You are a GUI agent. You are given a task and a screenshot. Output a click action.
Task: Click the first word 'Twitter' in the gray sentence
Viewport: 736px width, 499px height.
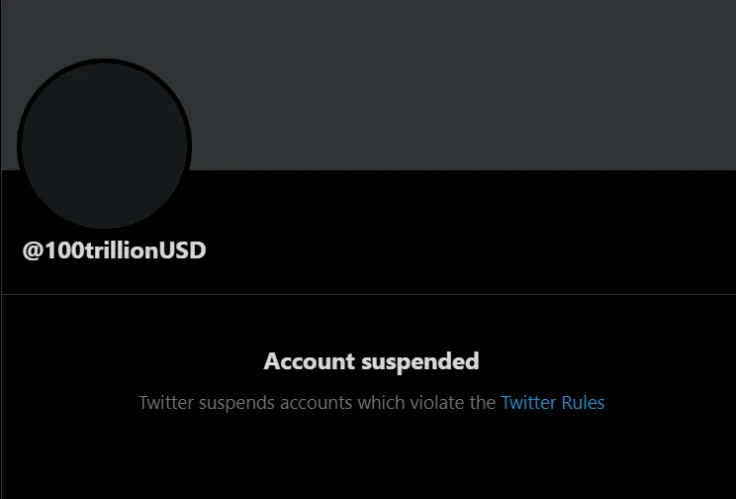point(166,403)
